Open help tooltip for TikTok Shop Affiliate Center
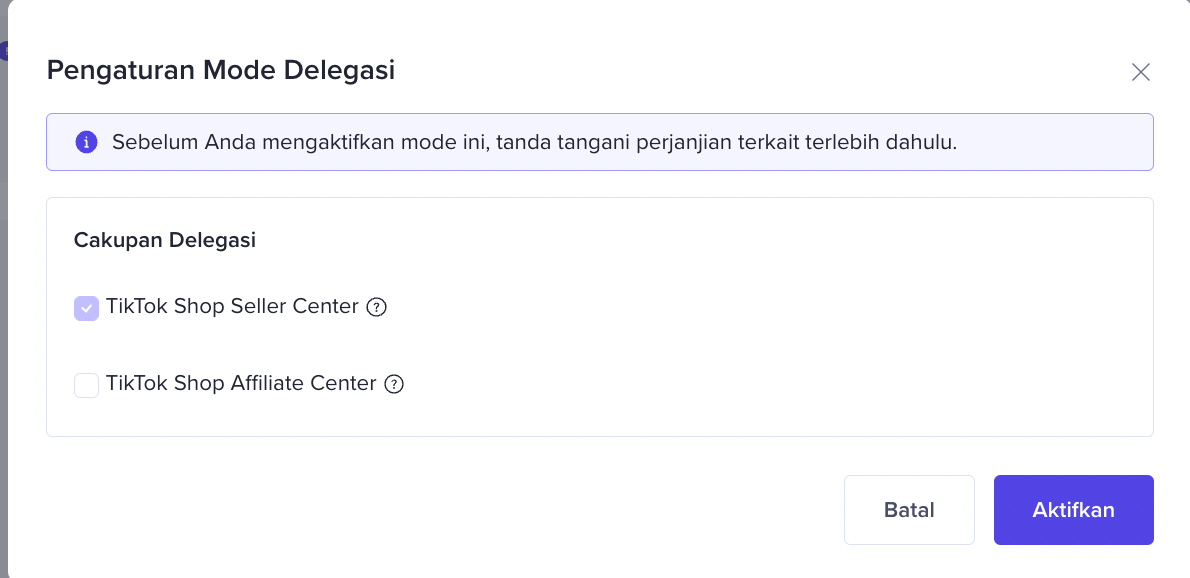This screenshot has width=1190, height=578. point(394,384)
